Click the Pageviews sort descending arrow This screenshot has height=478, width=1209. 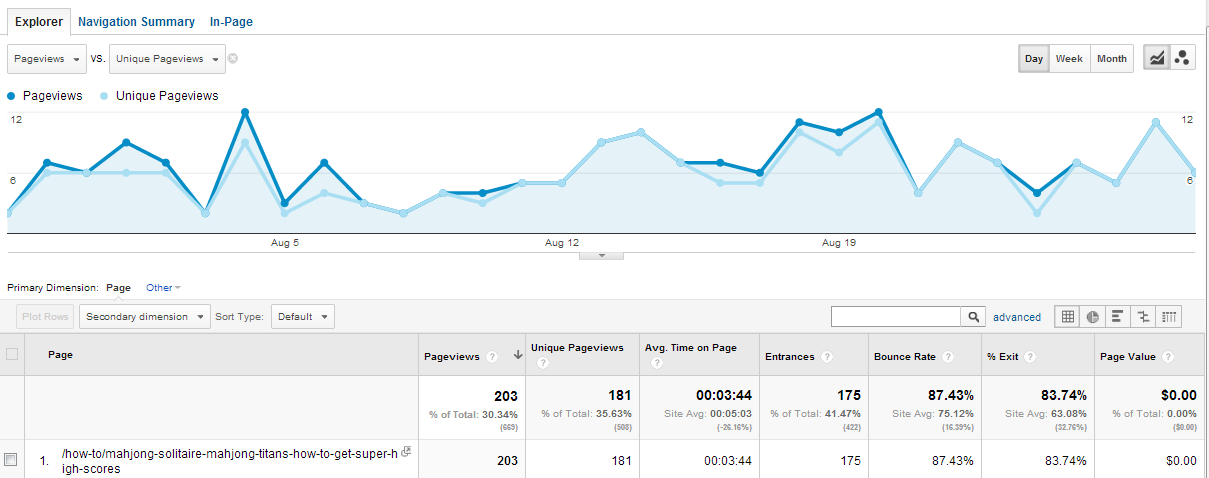click(x=518, y=356)
